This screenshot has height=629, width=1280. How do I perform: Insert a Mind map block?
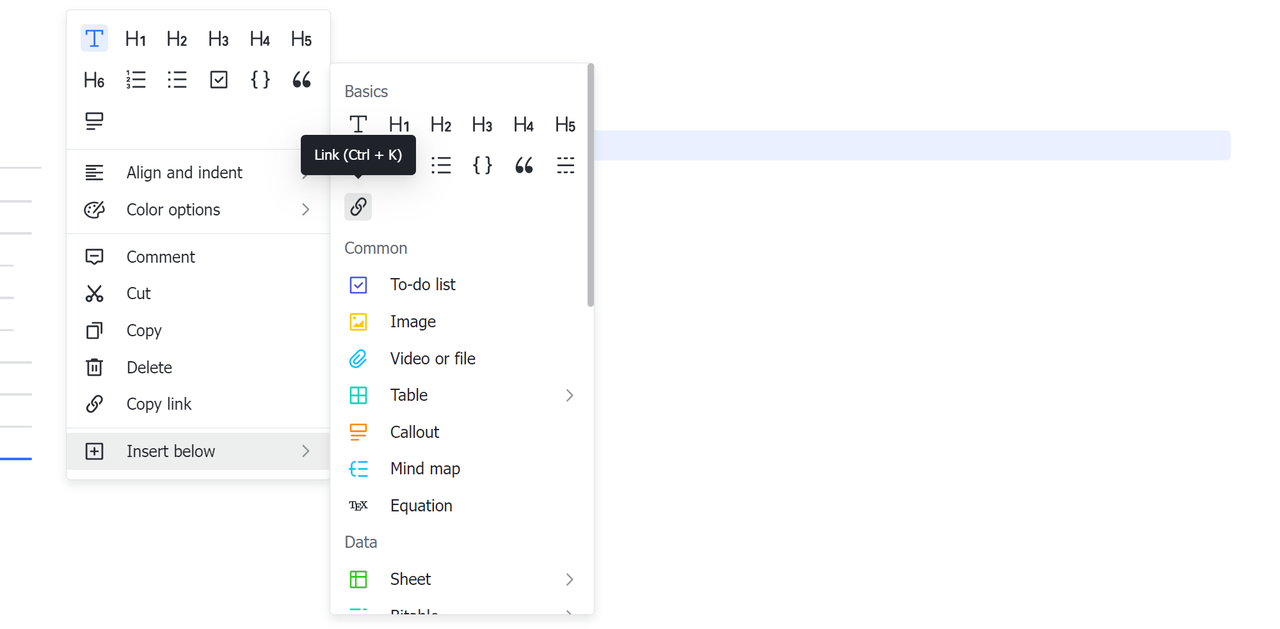[x=460, y=469]
